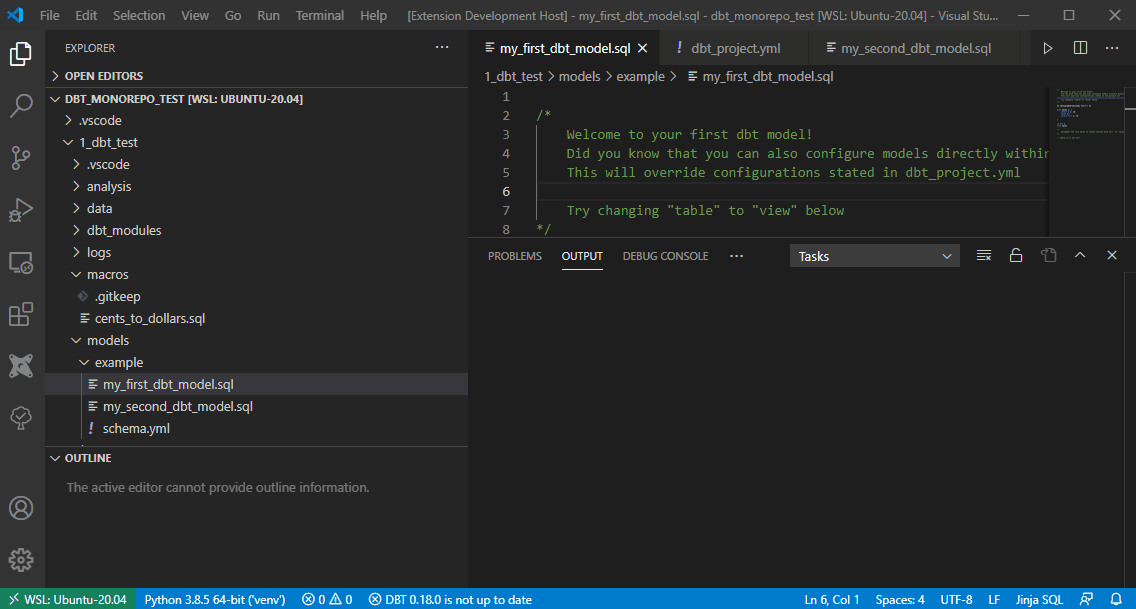The width and height of the screenshot is (1136, 609).
Task: Close the bottom panel
Action: pyautogui.click(x=1112, y=256)
